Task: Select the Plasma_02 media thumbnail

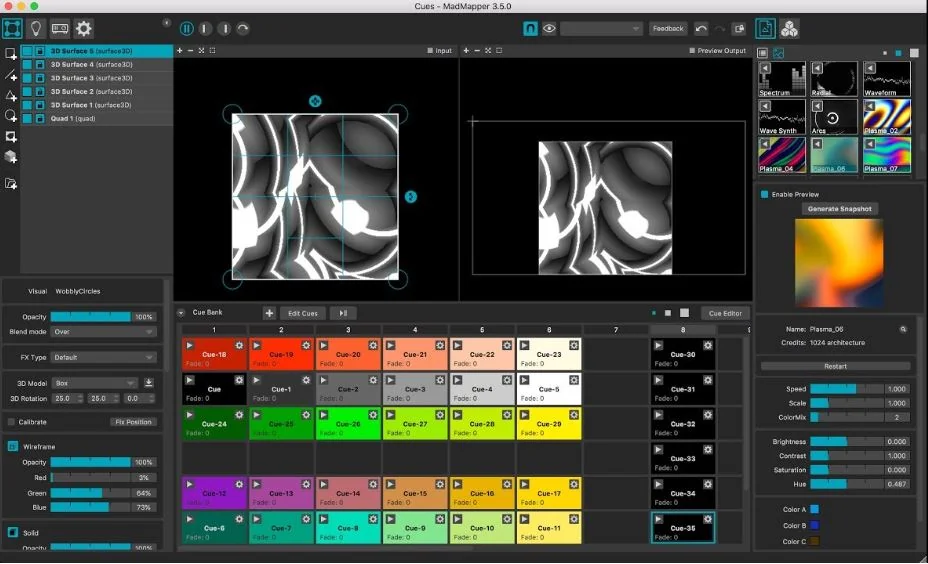Action: click(887, 117)
